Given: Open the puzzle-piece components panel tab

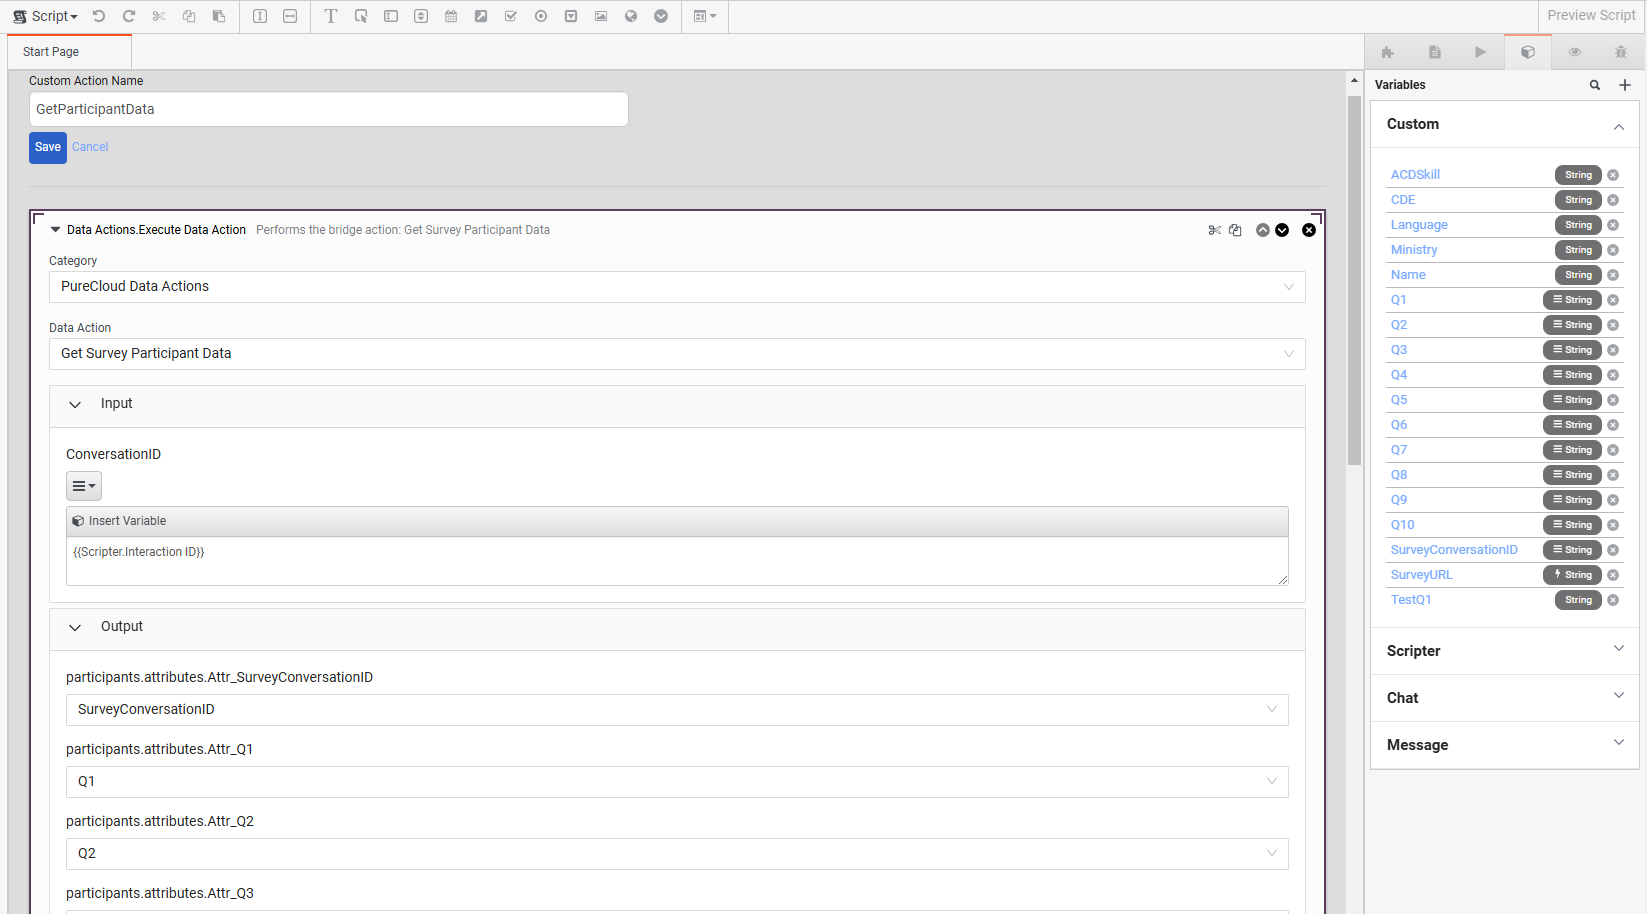Looking at the screenshot, I should click(x=1387, y=52).
